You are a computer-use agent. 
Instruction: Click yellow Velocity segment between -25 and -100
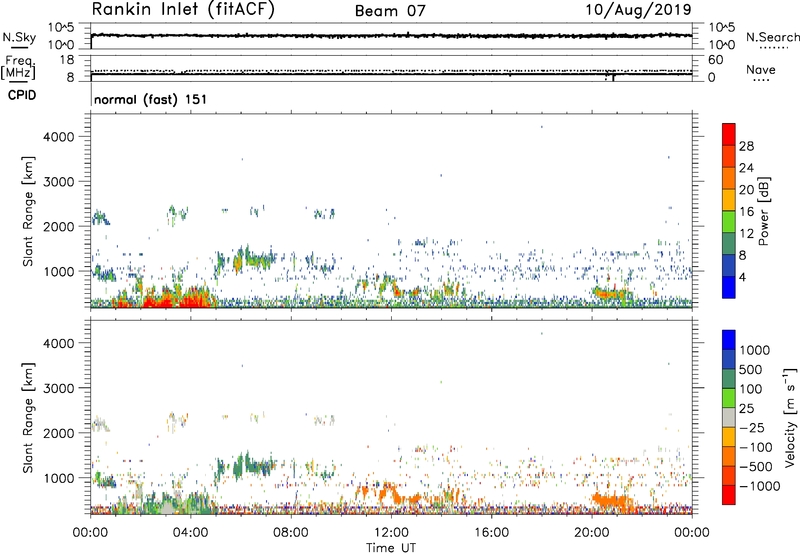729,437
